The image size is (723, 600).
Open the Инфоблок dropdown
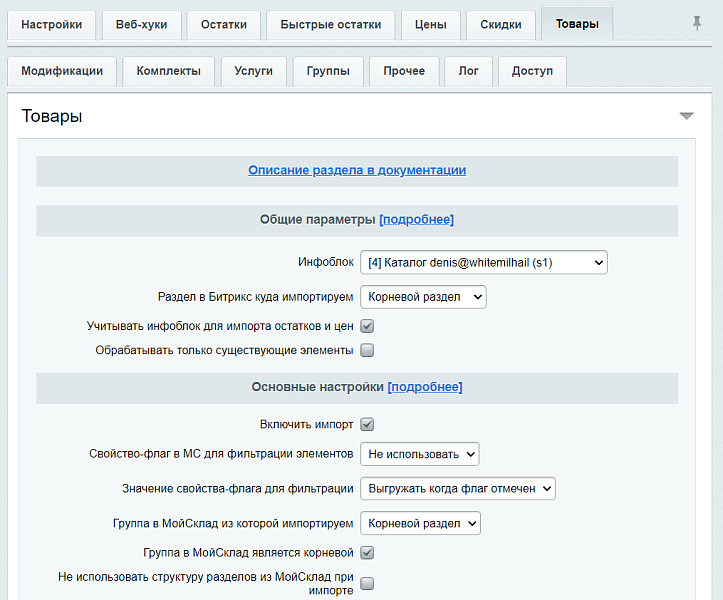pos(483,263)
